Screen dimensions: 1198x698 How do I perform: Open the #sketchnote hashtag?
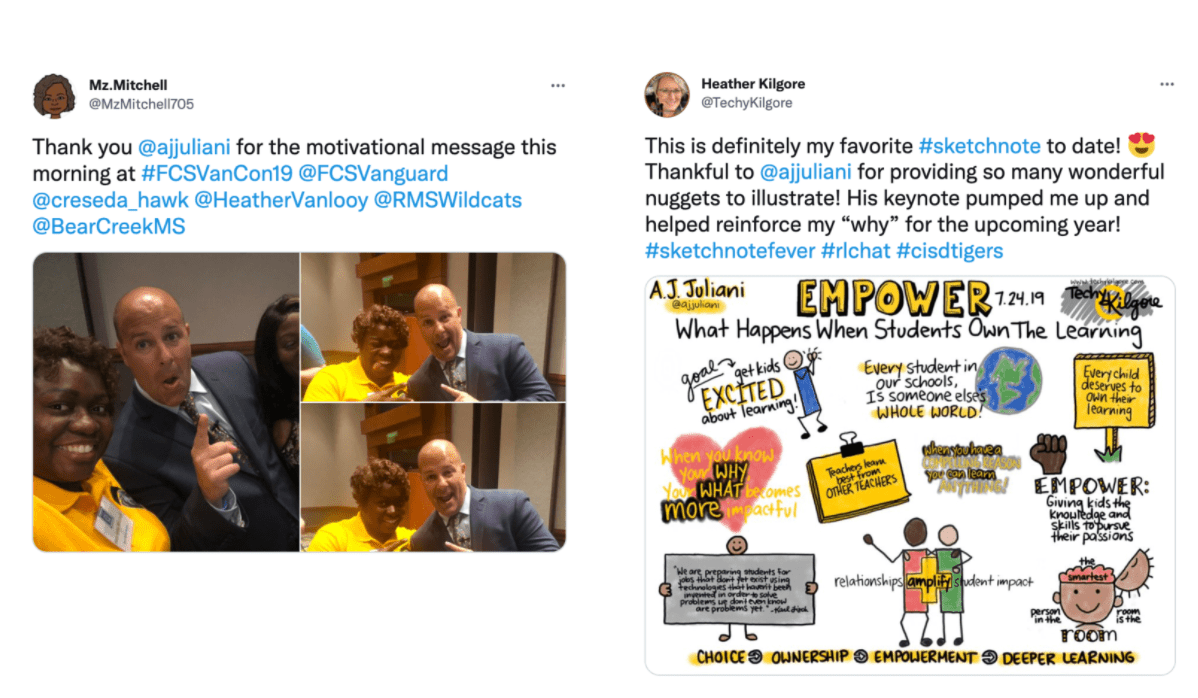(979, 146)
